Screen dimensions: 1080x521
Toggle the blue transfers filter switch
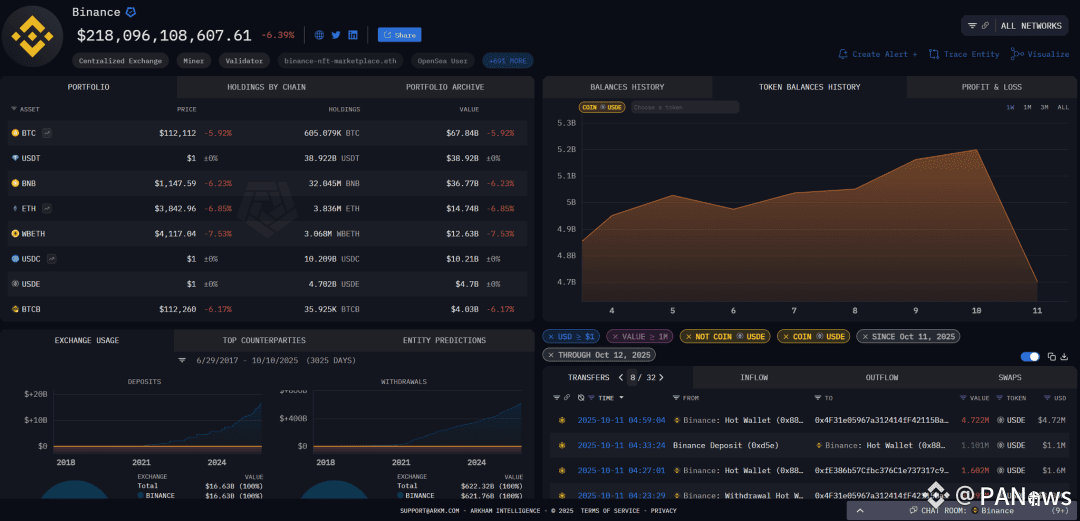(x=1030, y=356)
